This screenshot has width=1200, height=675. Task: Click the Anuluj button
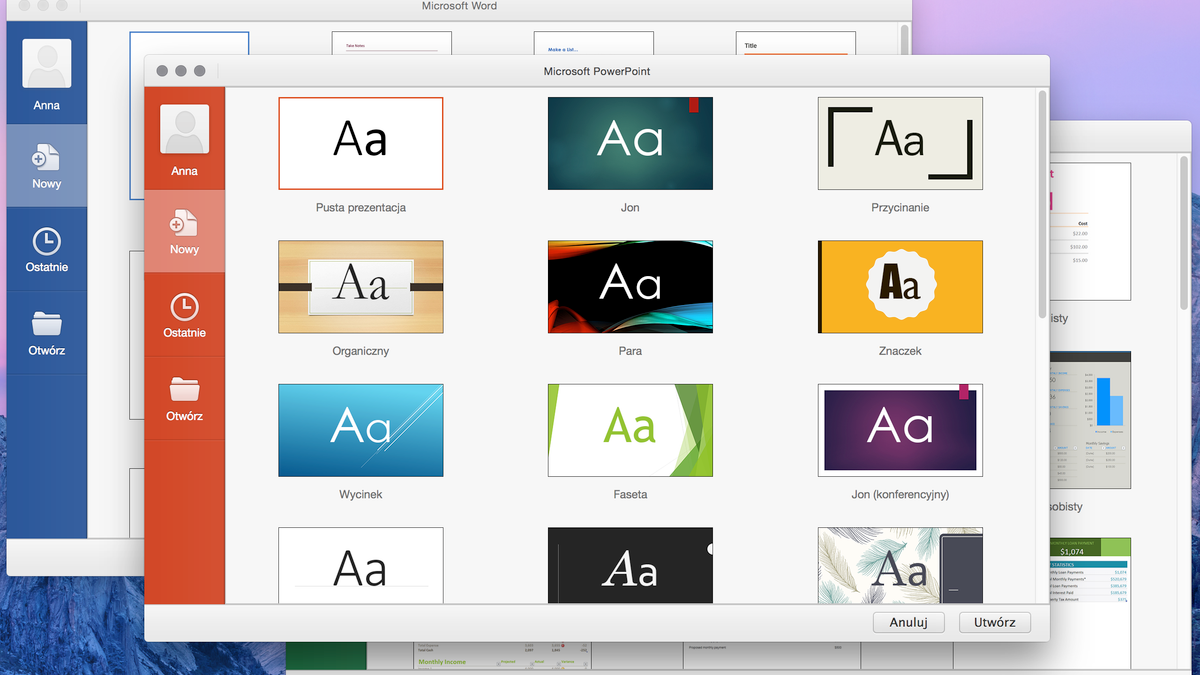tap(909, 622)
